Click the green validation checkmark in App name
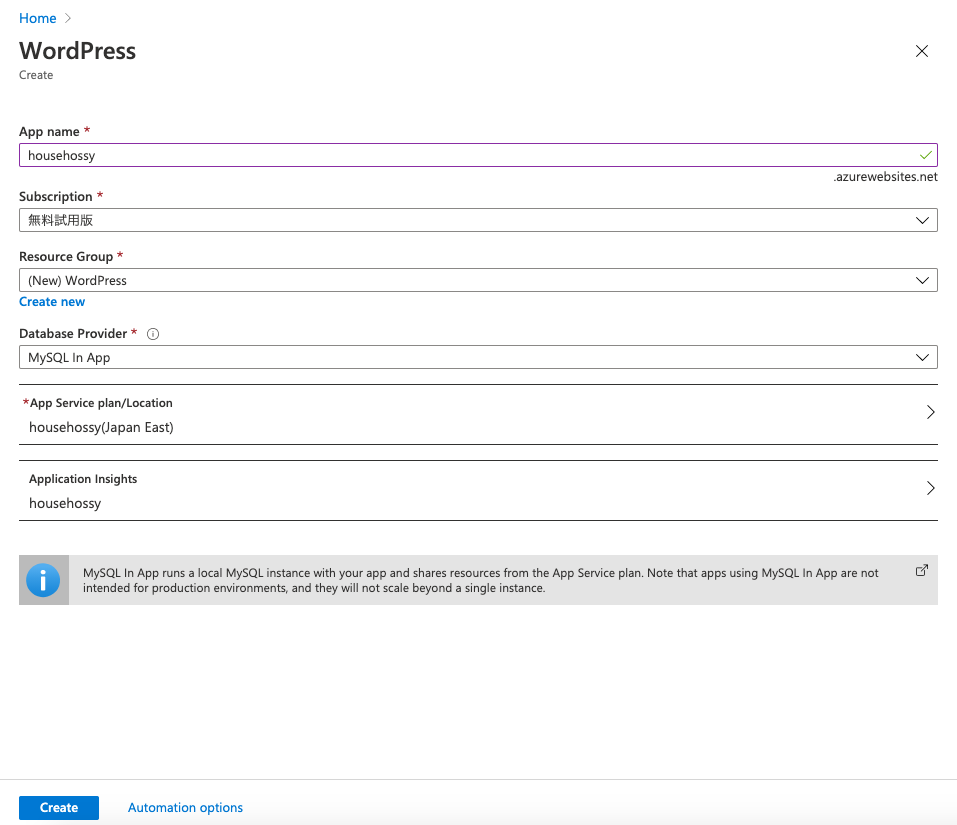Viewport: 957px width, 825px height. click(925, 156)
